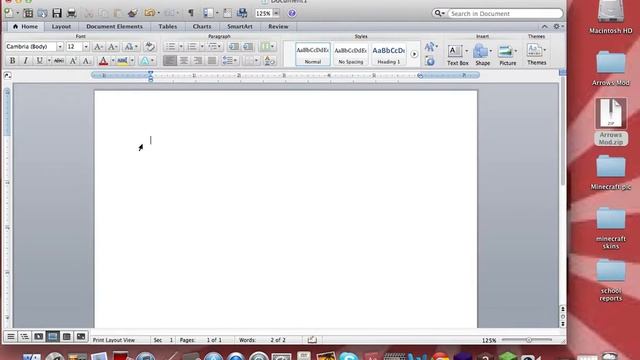Switch to the Layout tab
Screen dimensions: 640x360
point(61,27)
